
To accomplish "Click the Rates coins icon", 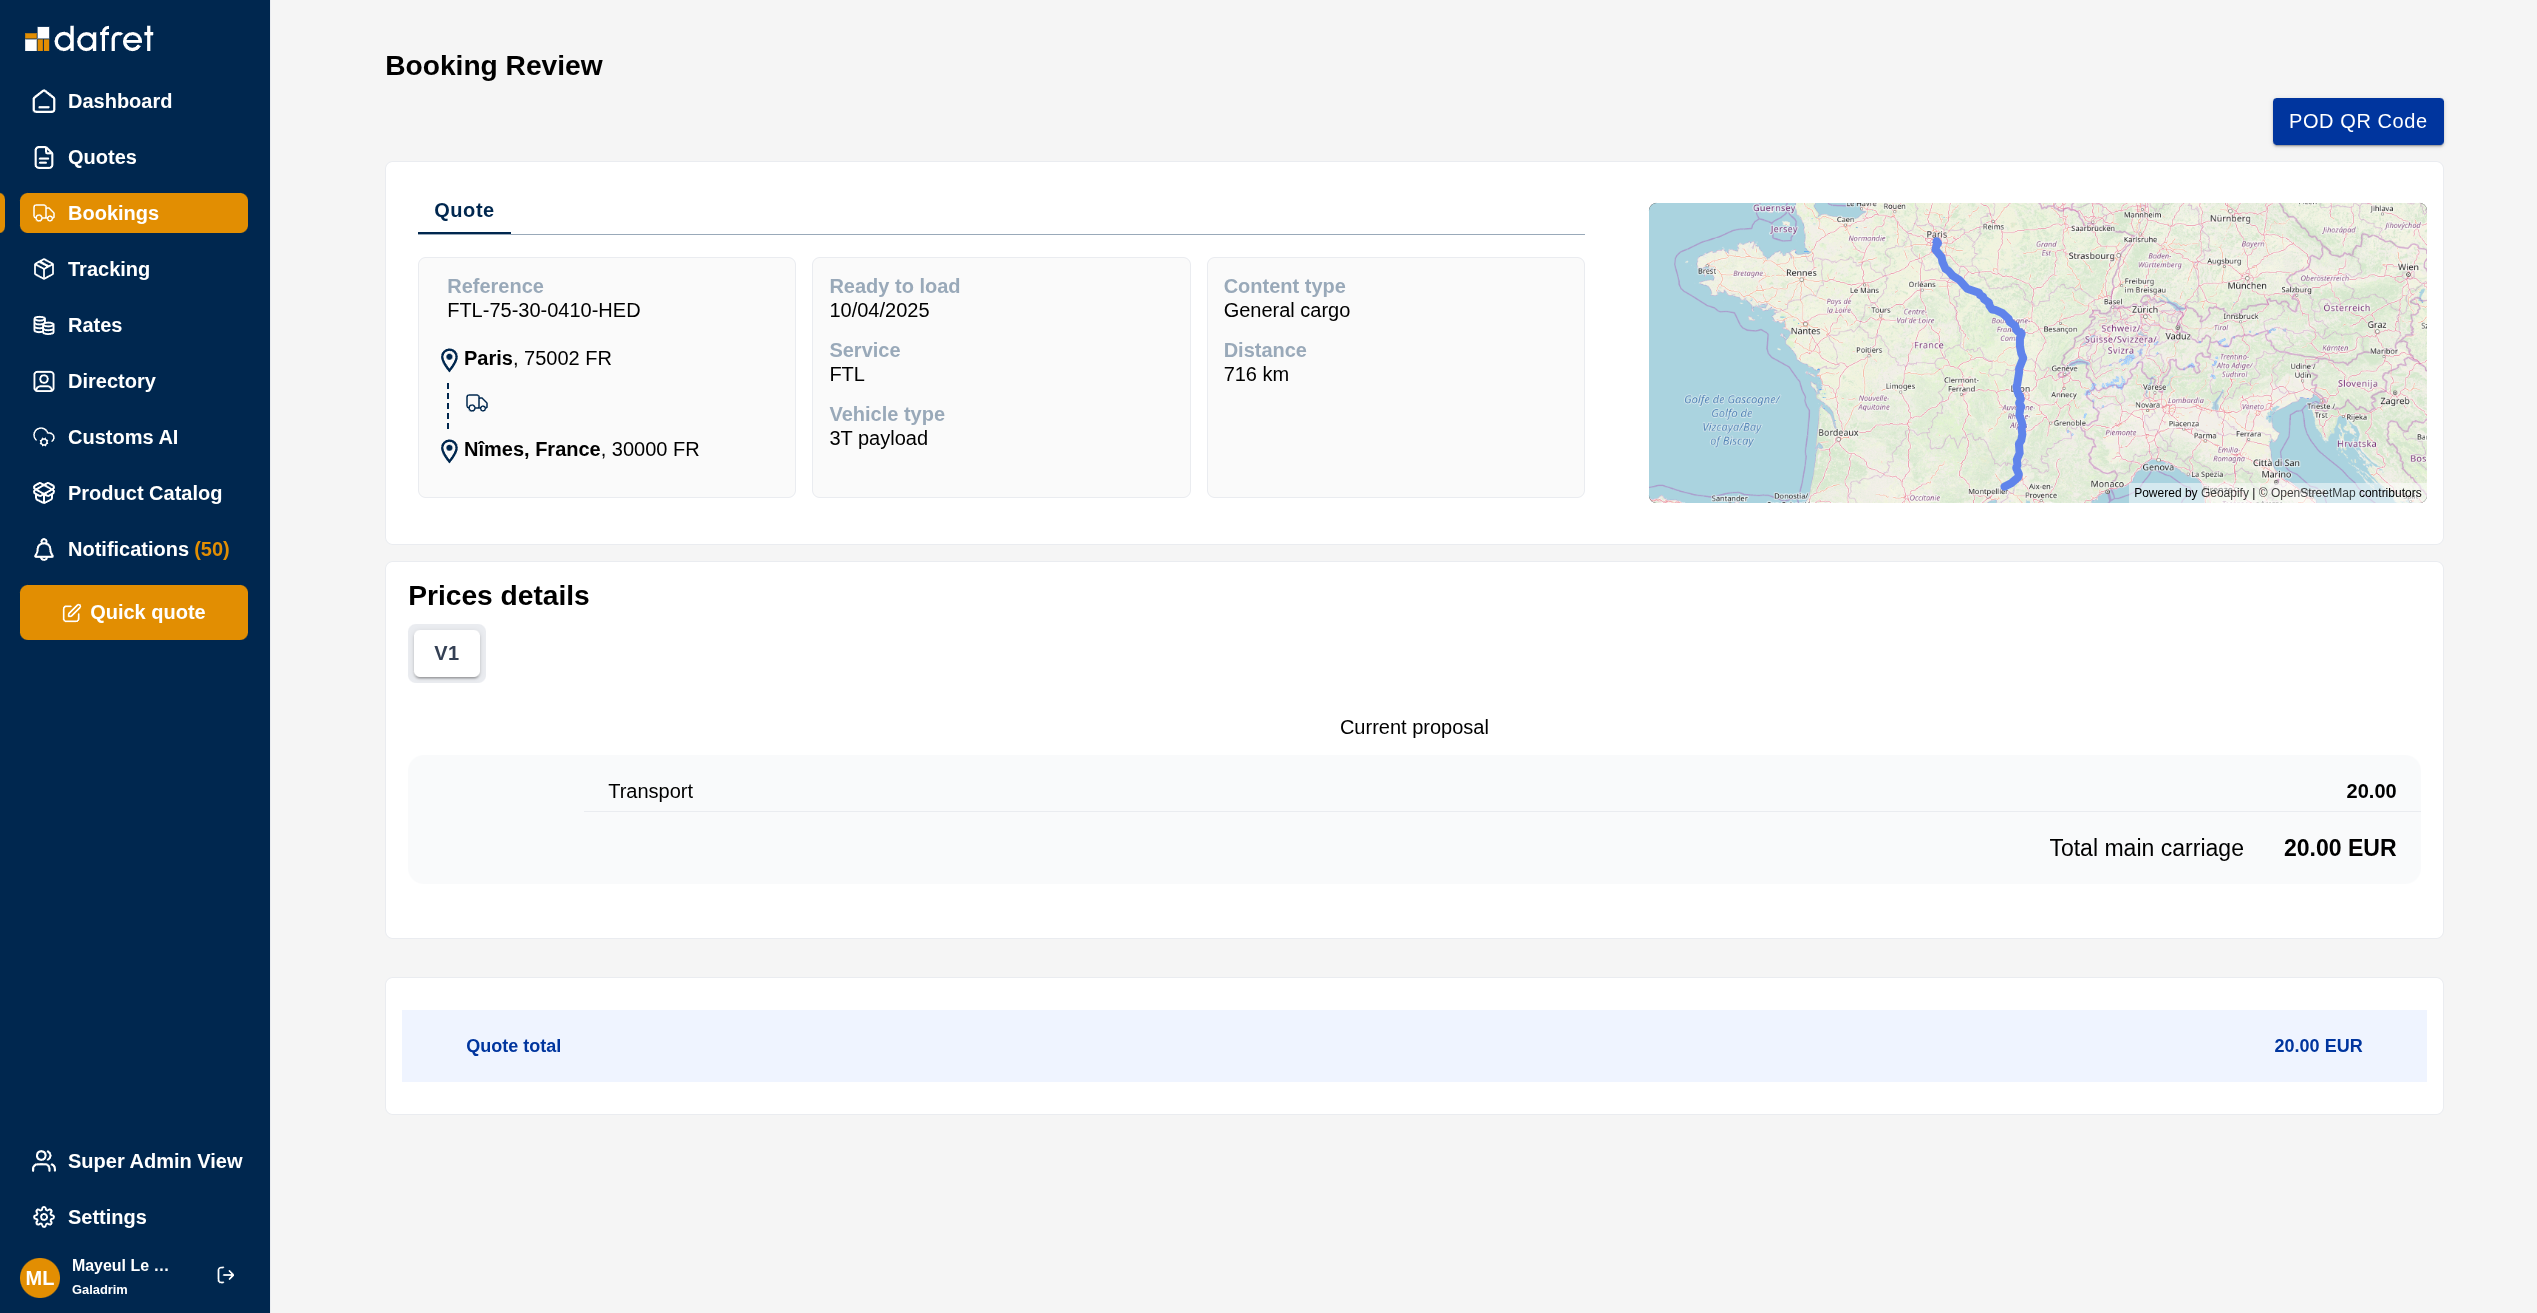I will [44, 325].
